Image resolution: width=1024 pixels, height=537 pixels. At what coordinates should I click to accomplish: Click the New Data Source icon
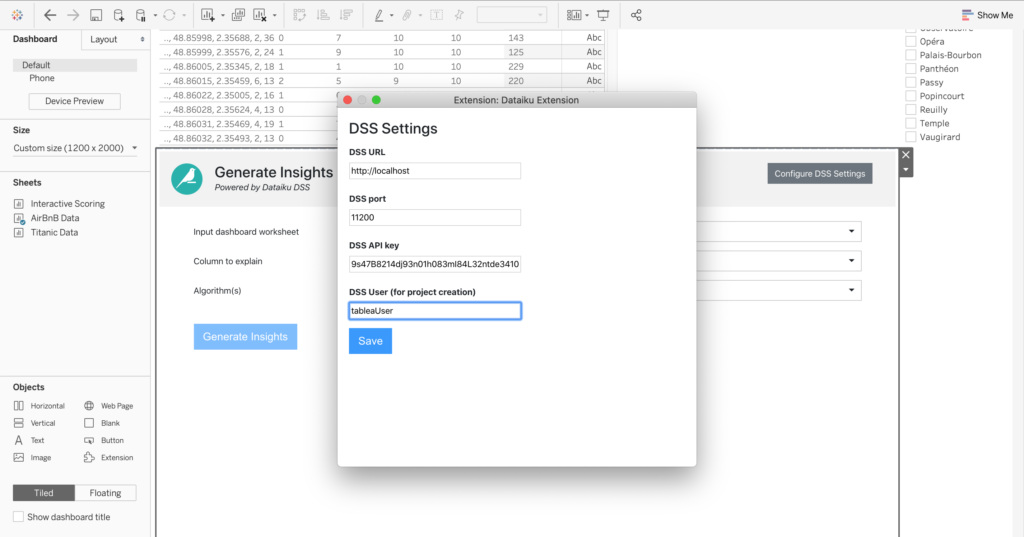(x=118, y=15)
